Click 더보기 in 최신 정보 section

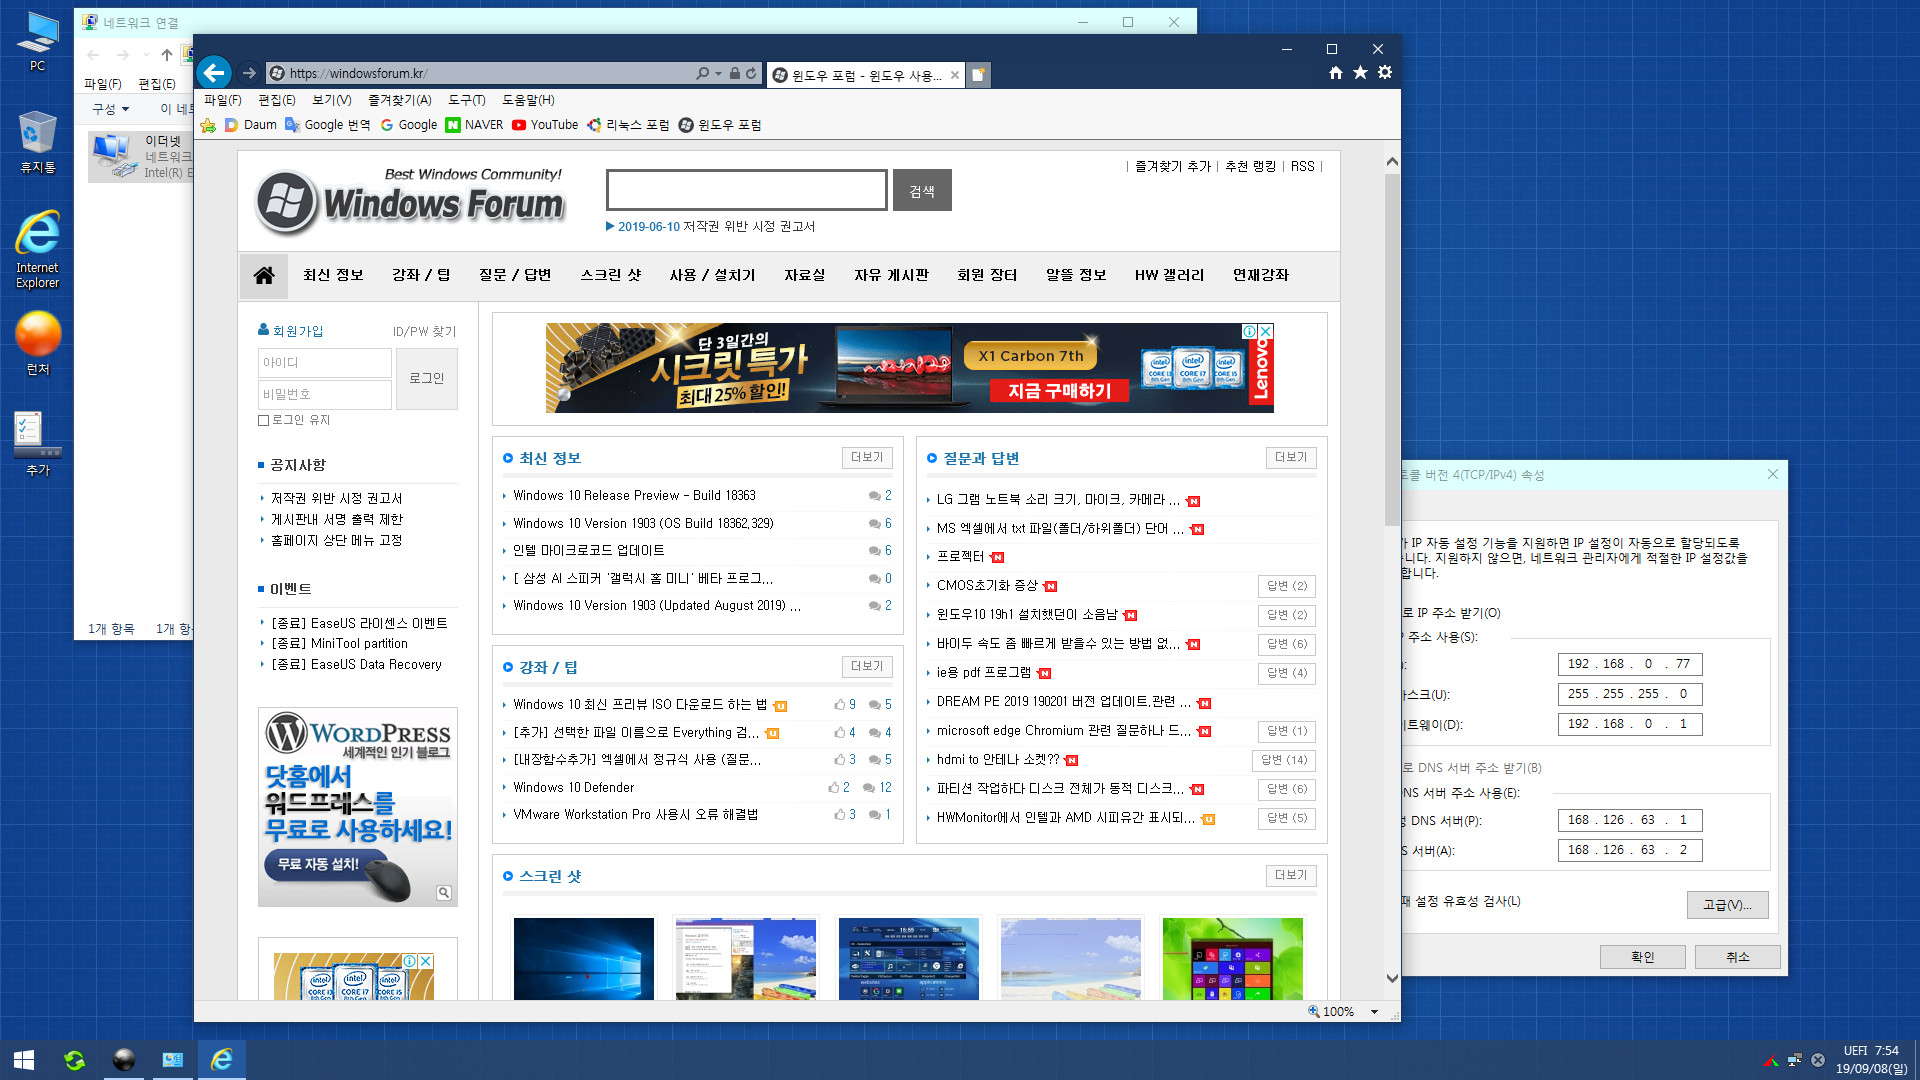[867, 457]
